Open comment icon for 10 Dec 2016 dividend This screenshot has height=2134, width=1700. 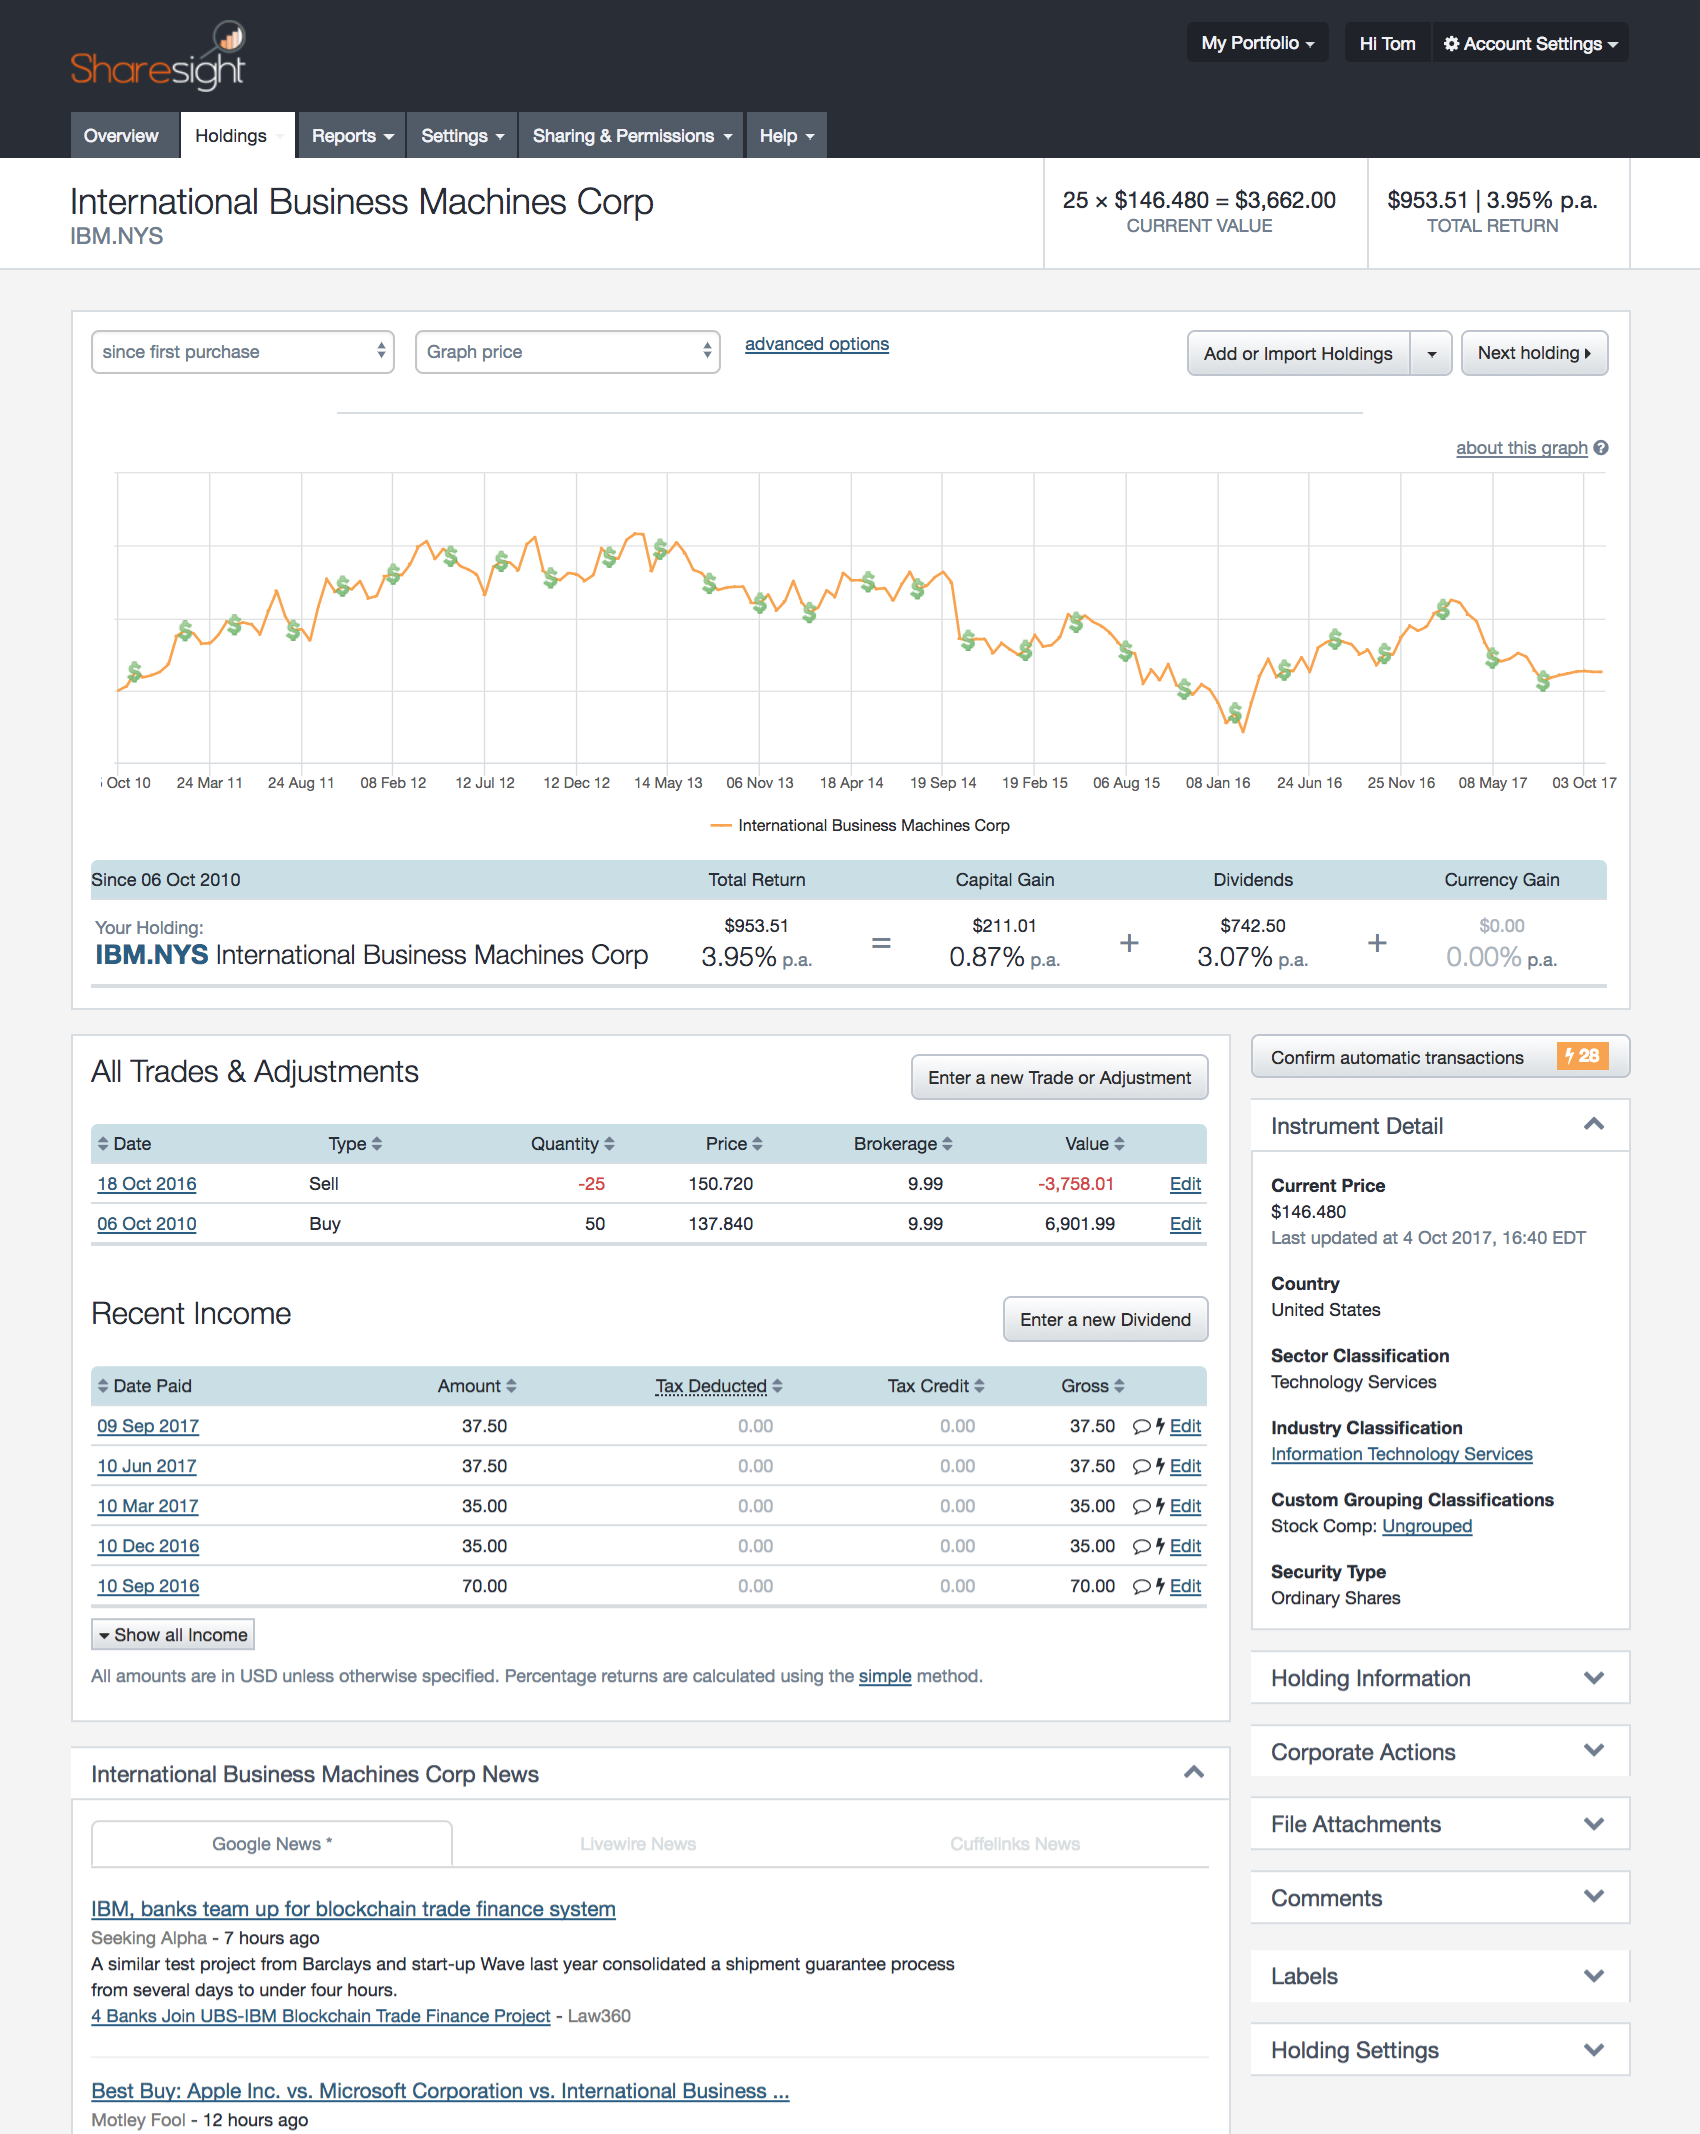pos(1141,1547)
